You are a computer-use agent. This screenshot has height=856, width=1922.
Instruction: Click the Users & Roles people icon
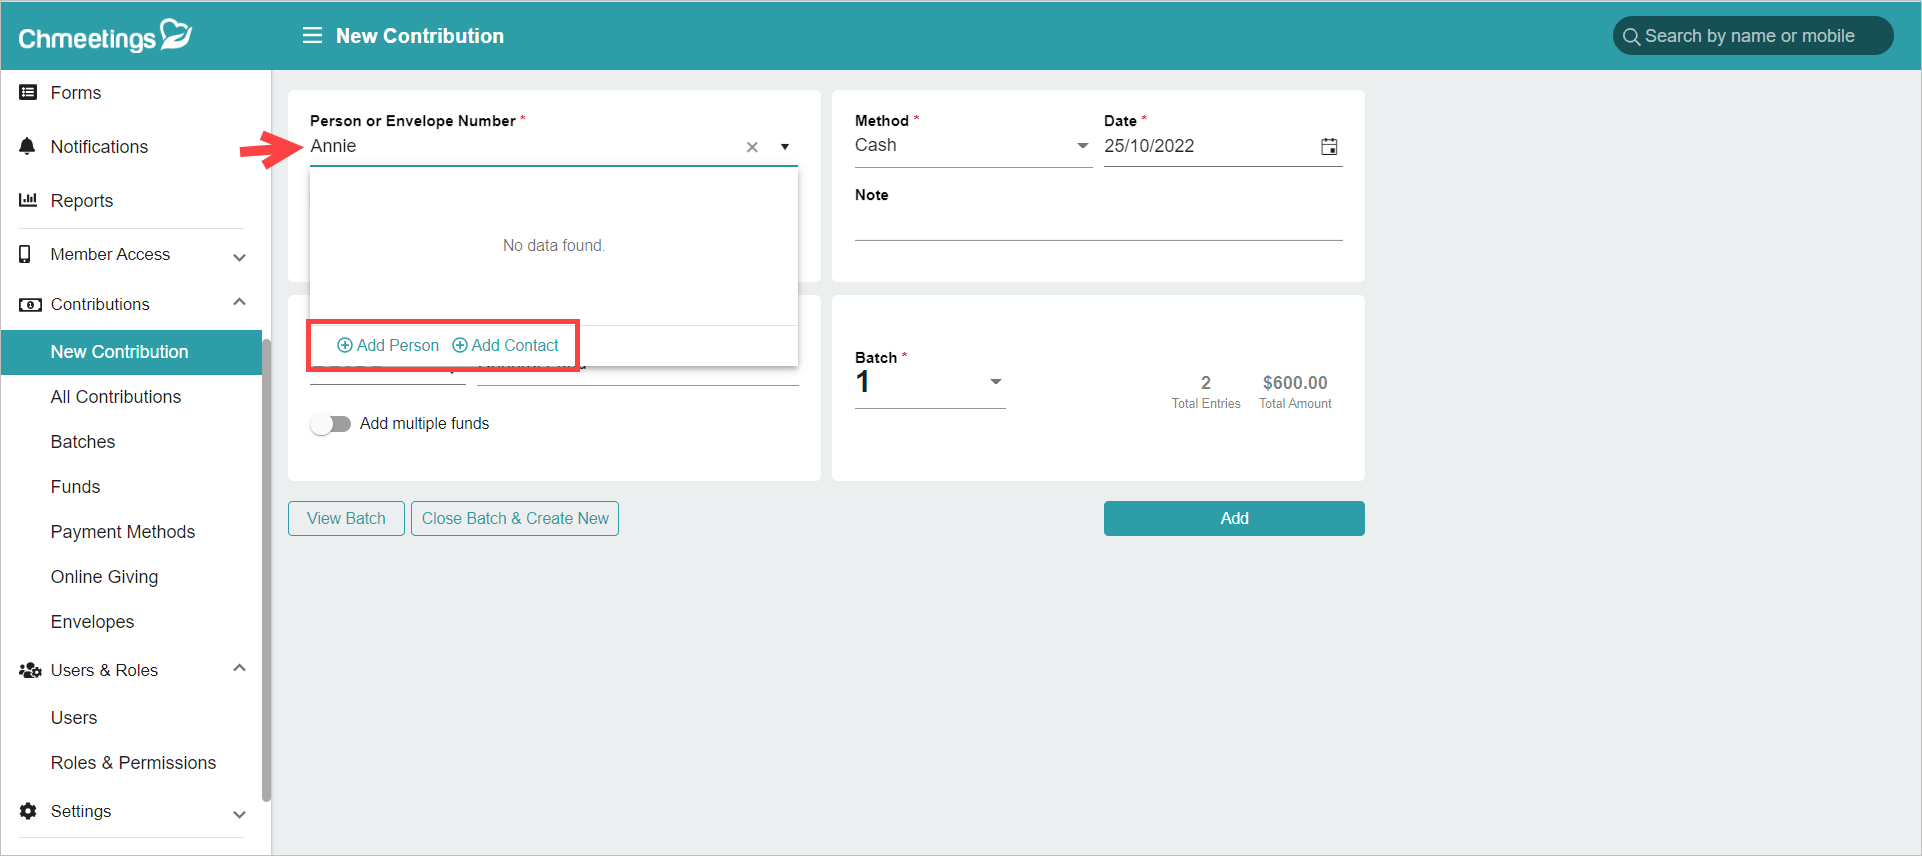coord(30,670)
